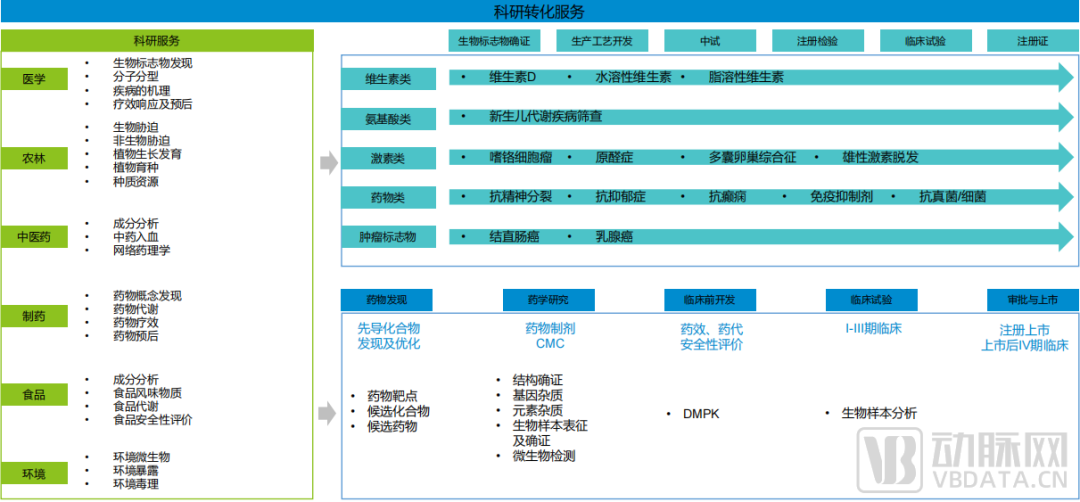Select the 环境毒理 item
This screenshot has height=502, width=1080.
[x=136, y=484]
